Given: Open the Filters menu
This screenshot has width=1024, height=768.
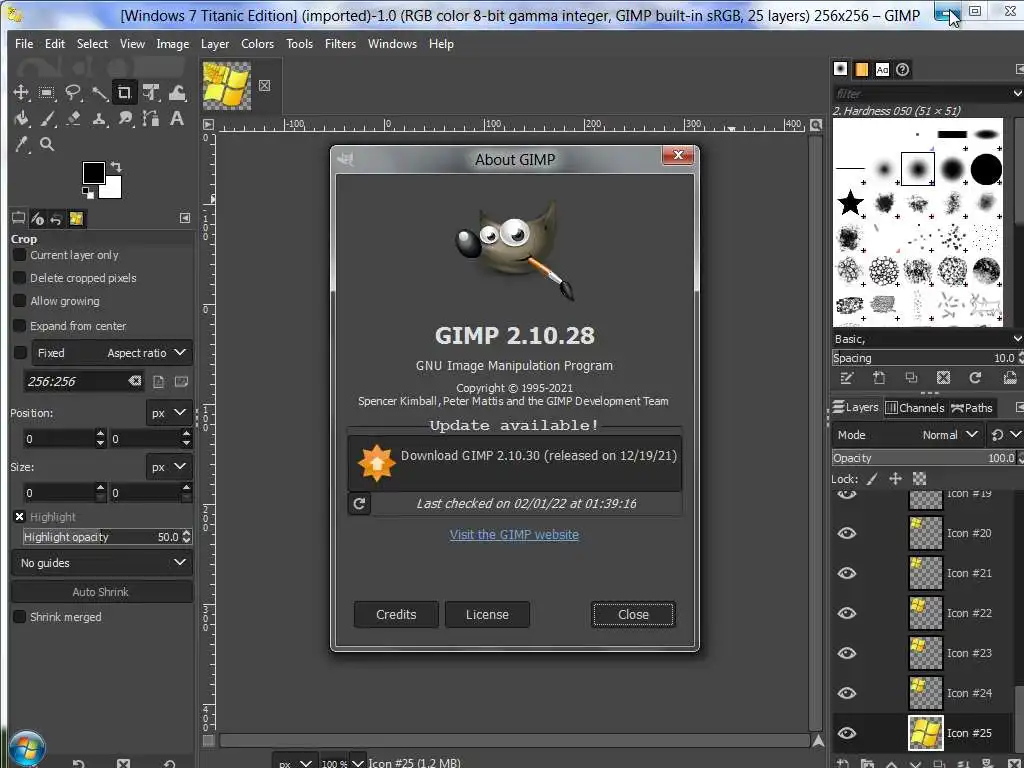Looking at the screenshot, I should (340, 44).
